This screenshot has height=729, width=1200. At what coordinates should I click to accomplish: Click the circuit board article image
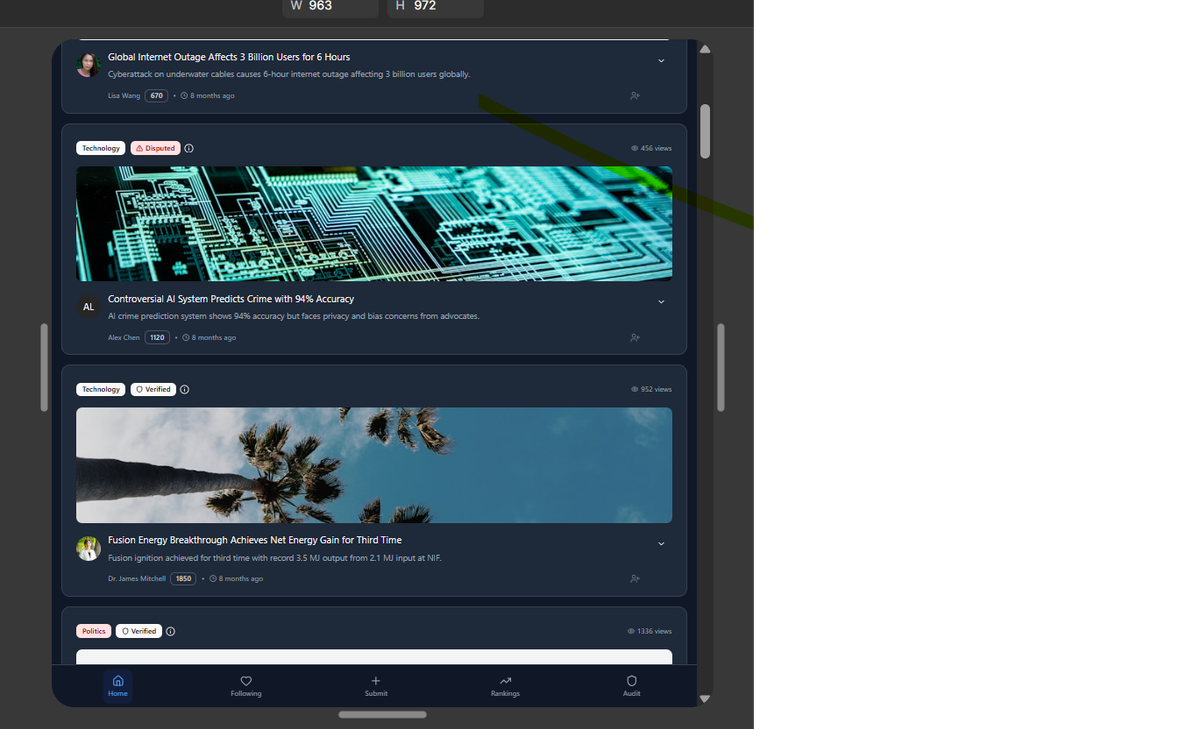coord(374,223)
